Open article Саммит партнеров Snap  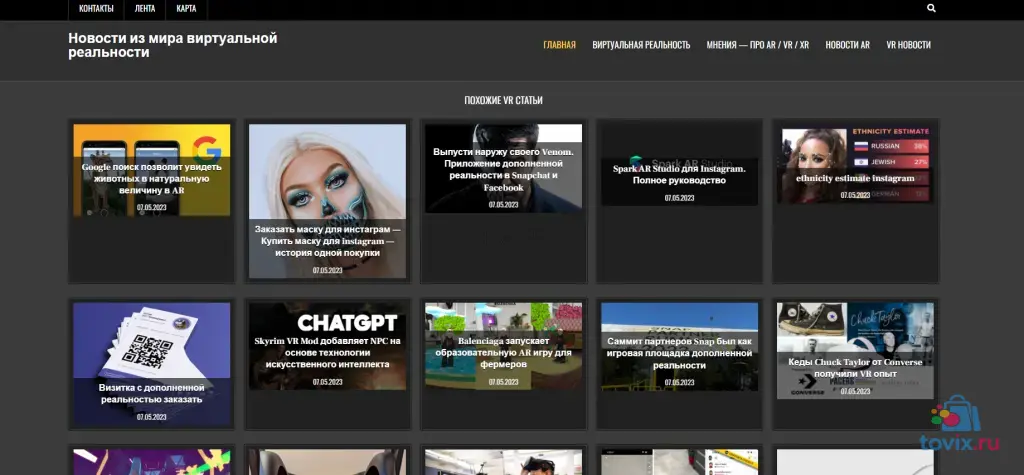pos(679,353)
